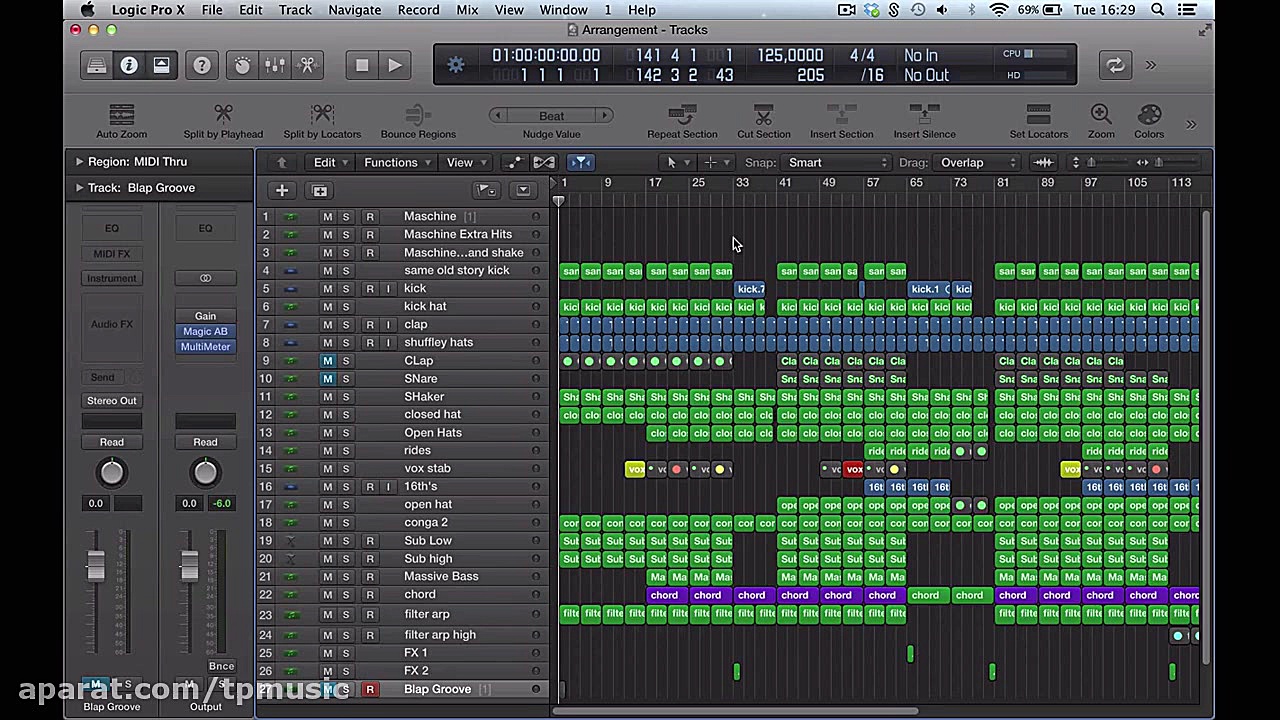Click Duplicate Track button

(319, 190)
